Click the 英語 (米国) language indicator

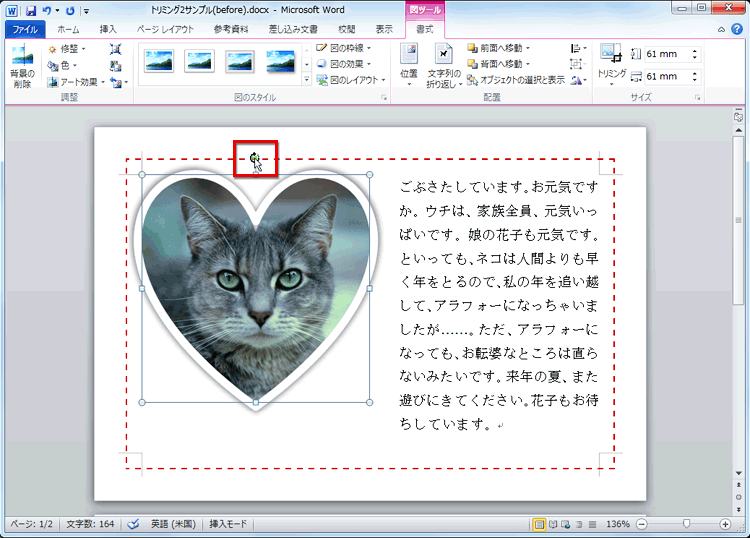click(x=173, y=524)
